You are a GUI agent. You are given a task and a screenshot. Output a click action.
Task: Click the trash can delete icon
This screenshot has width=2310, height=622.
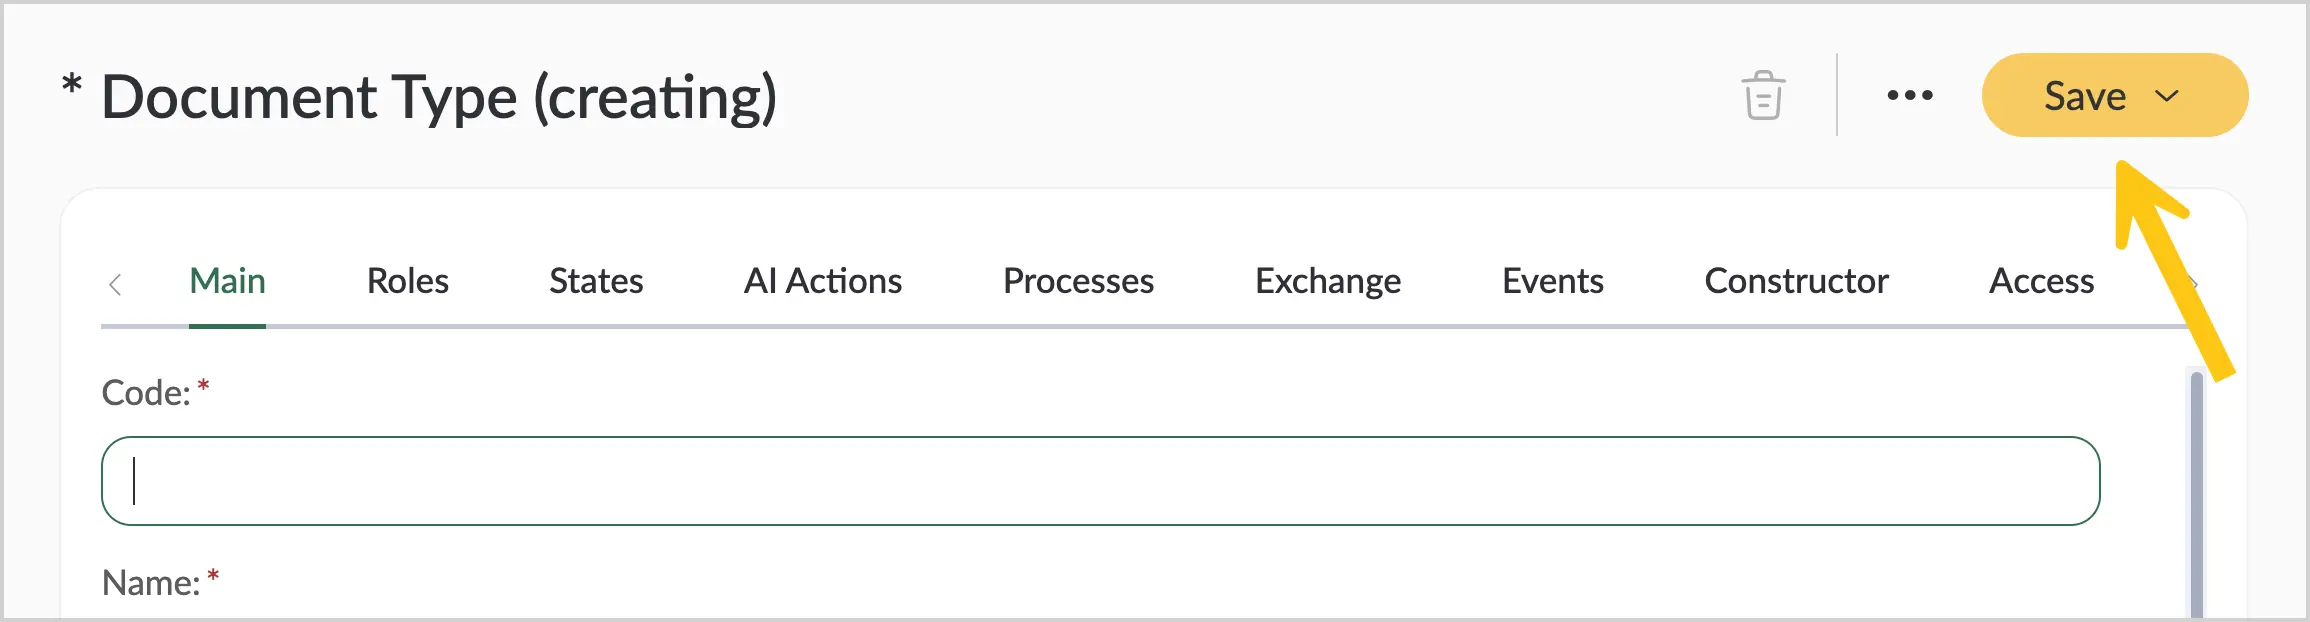coord(1763,96)
